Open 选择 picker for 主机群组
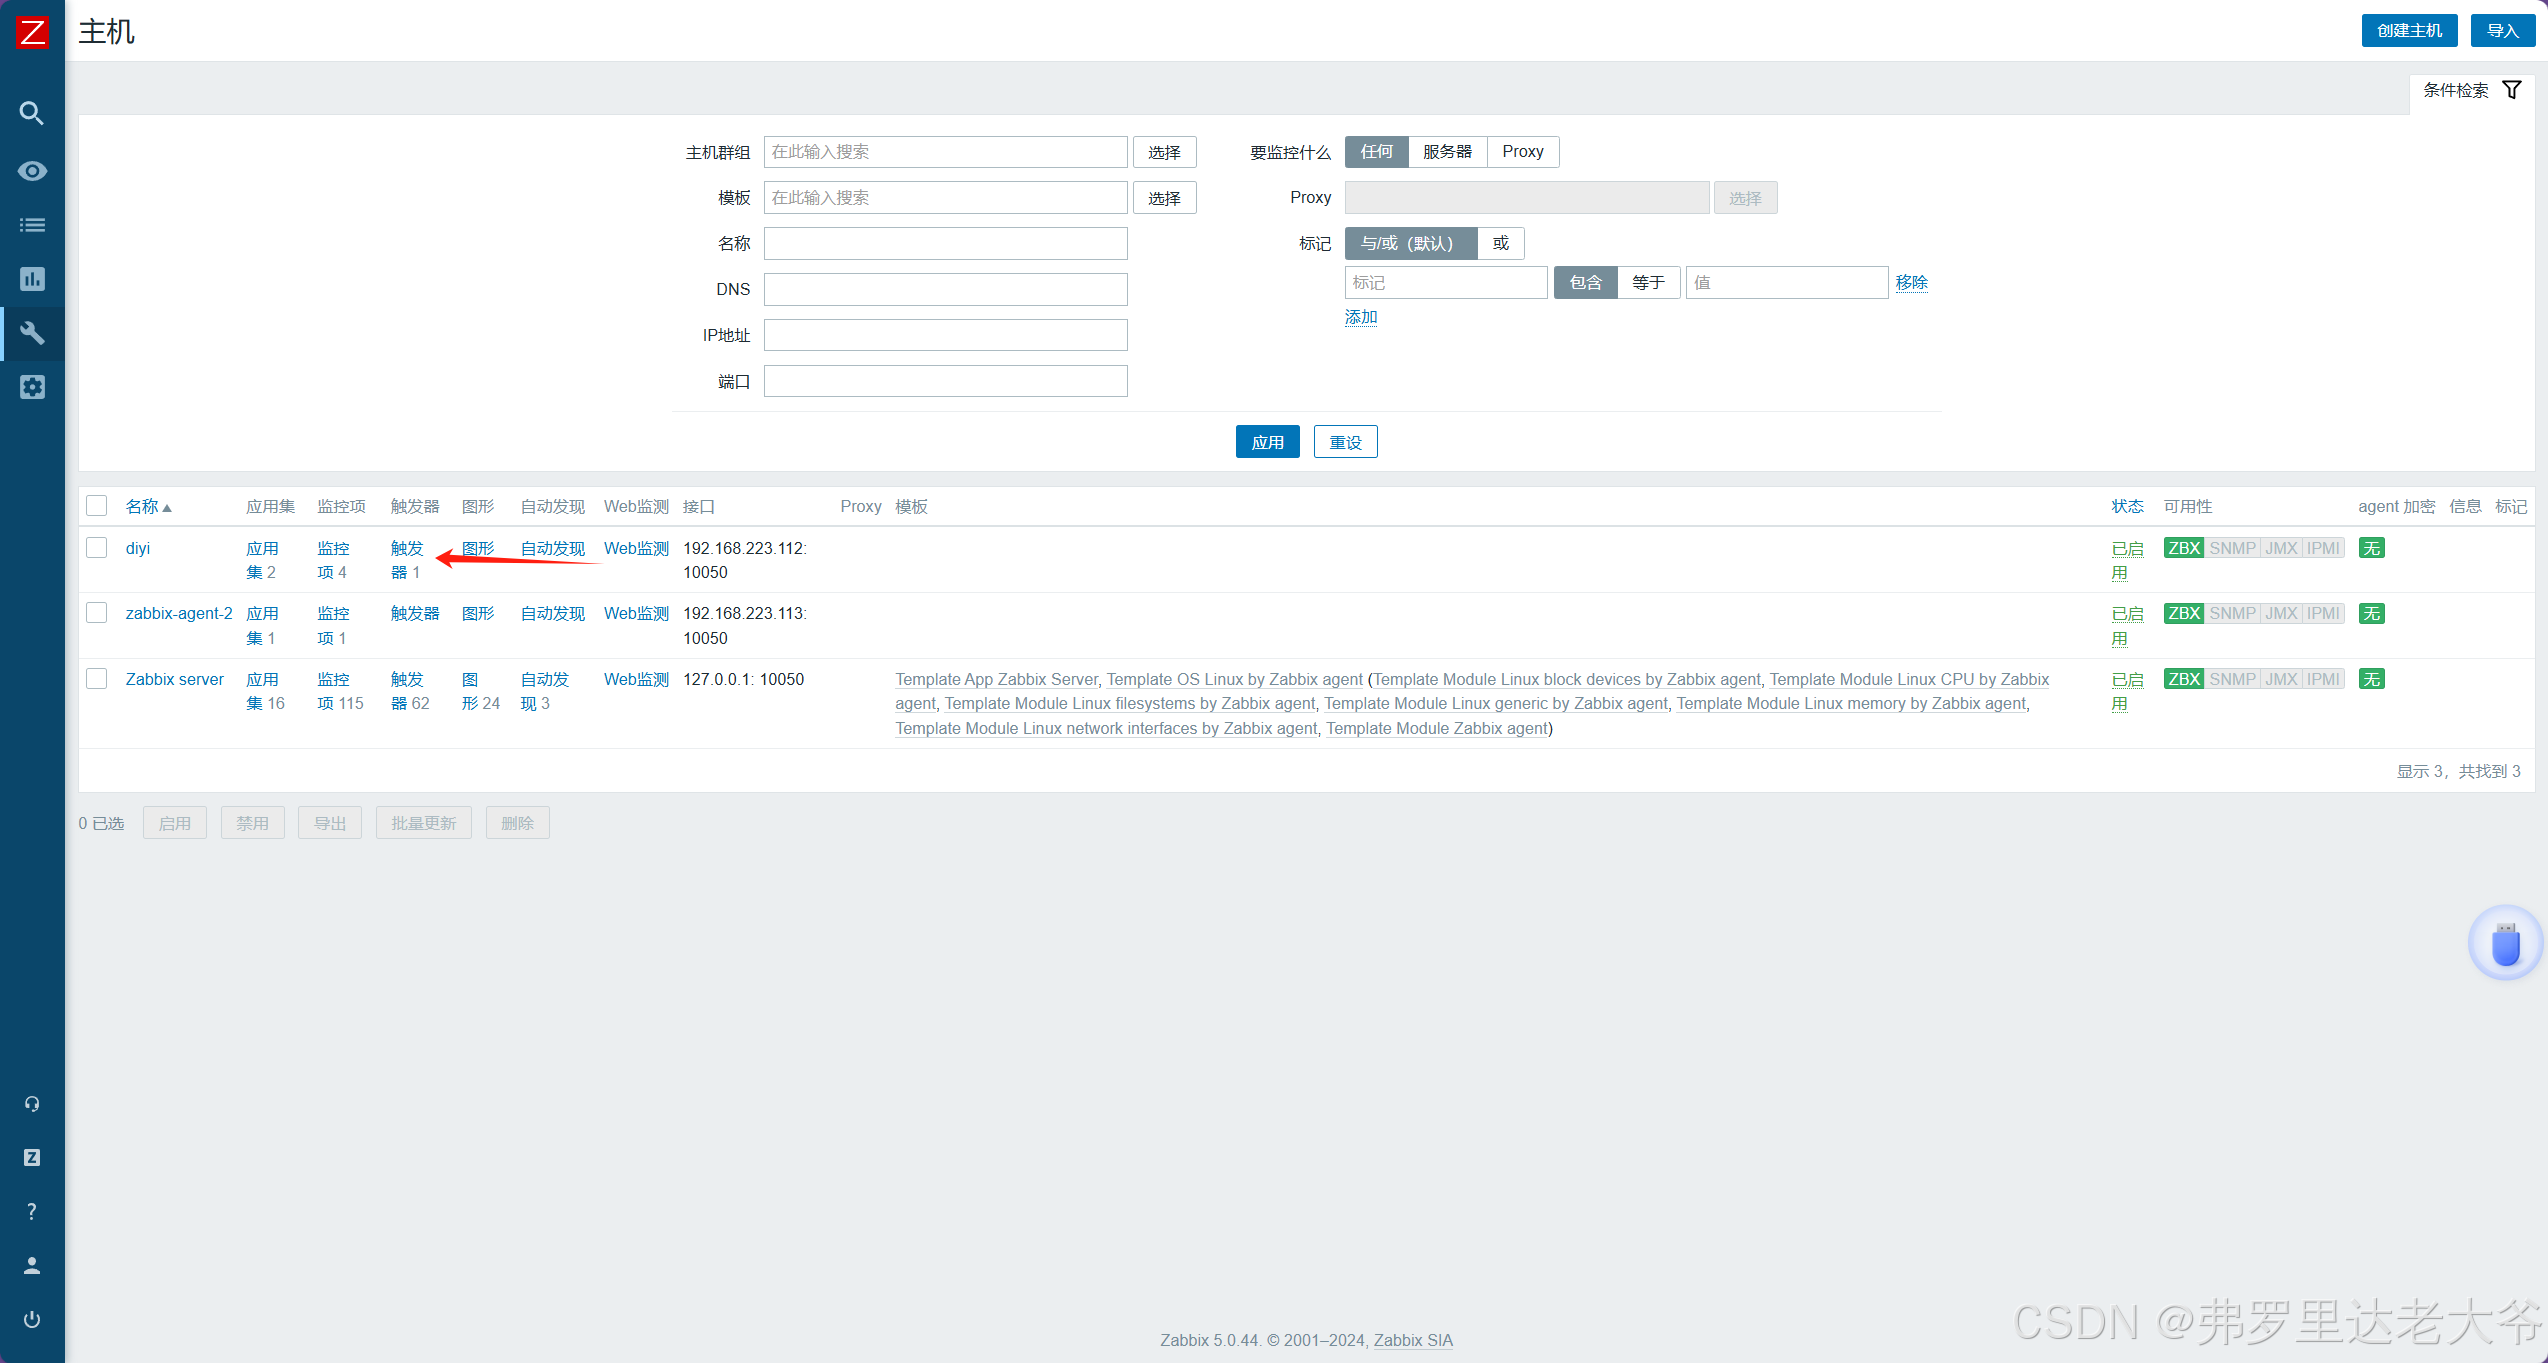Screen dimensions: 2548x1363 [1164, 152]
